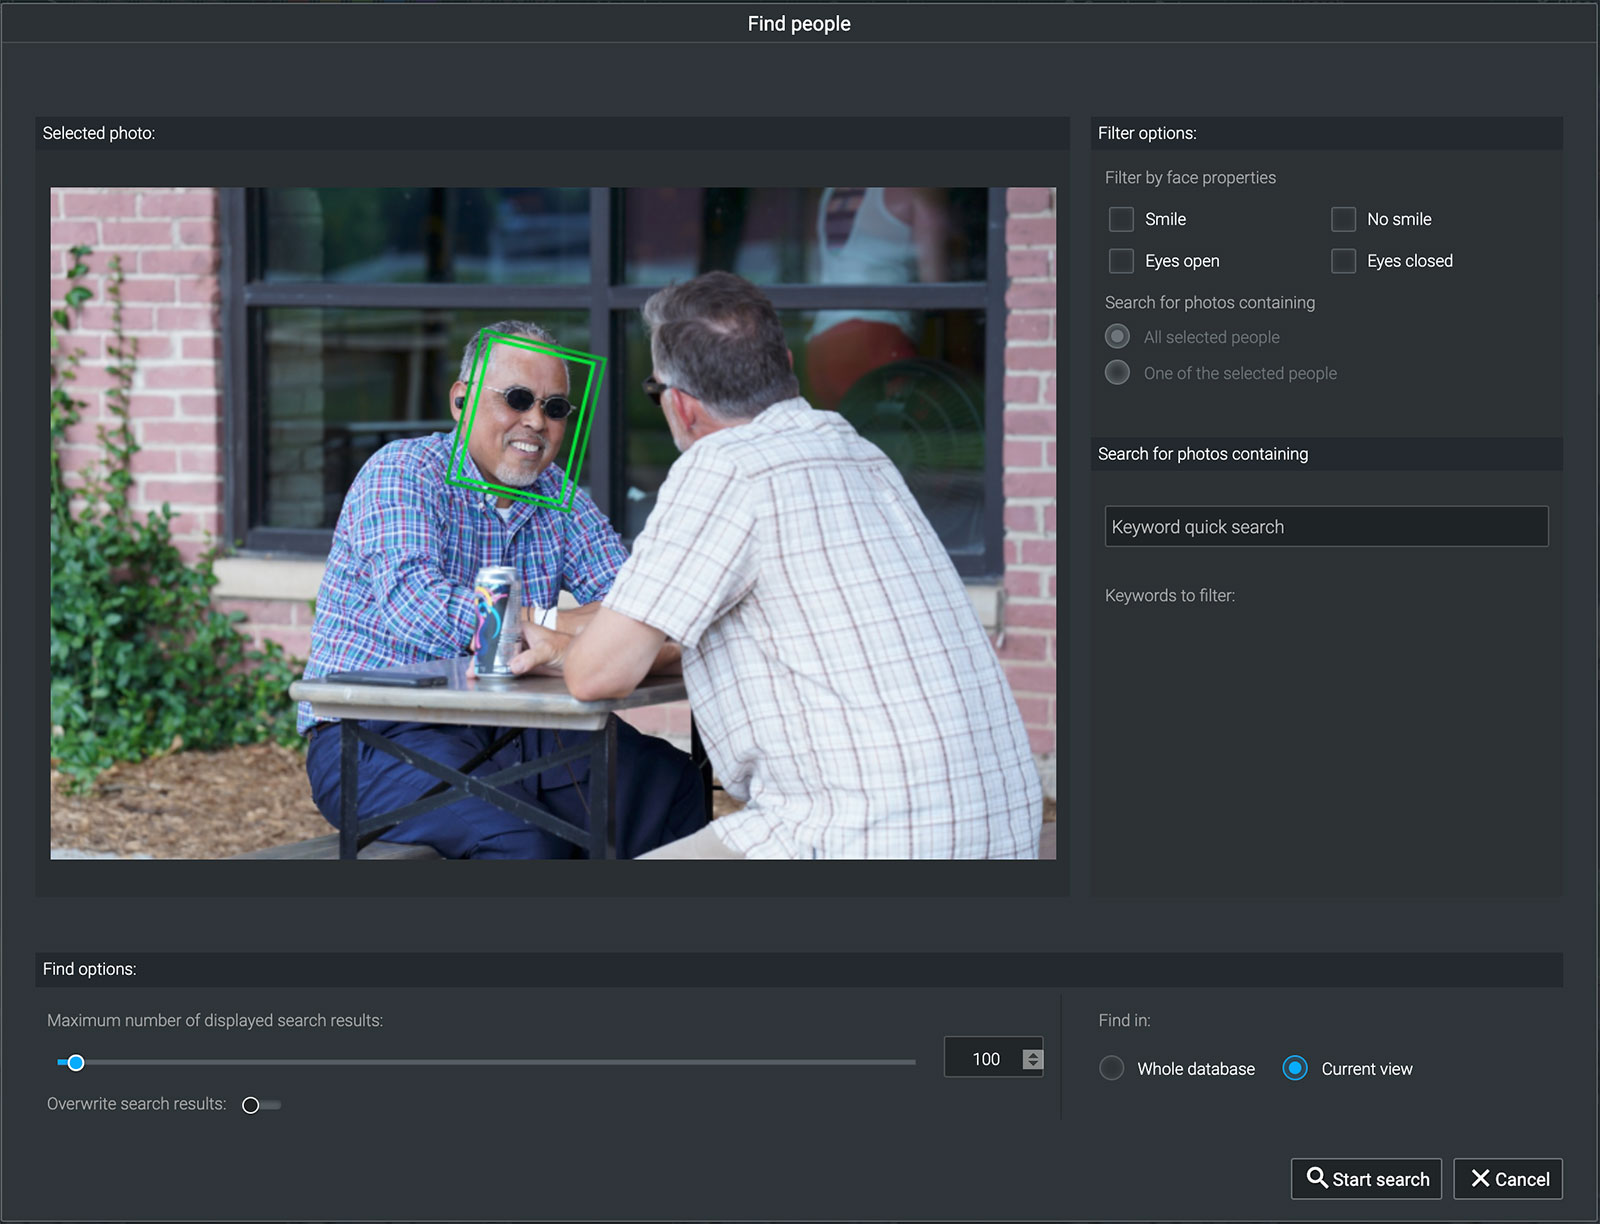Choose One of the selected people
Image resolution: width=1600 pixels, height=1224 pixels.
pyautogui.click(x=1117, y=373)
